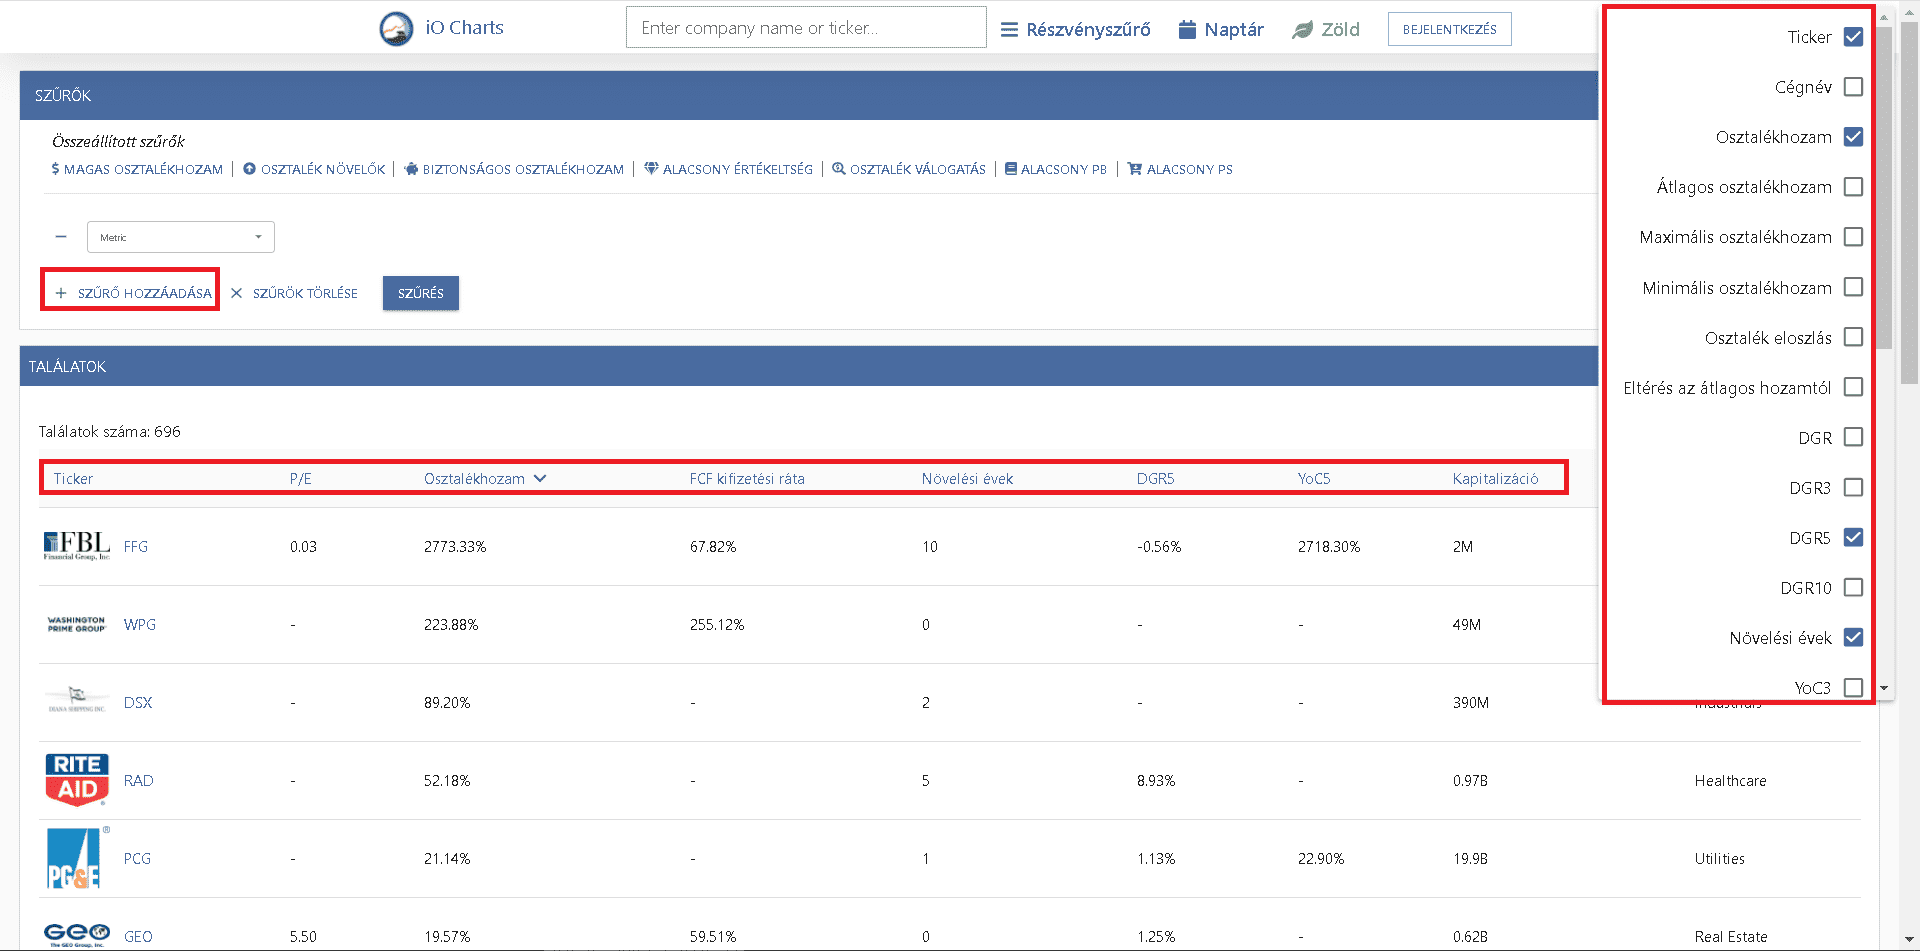This screenshot has height=951, width=1920.
Task: Click the PG&E company logo
Action: click(74, 858)
